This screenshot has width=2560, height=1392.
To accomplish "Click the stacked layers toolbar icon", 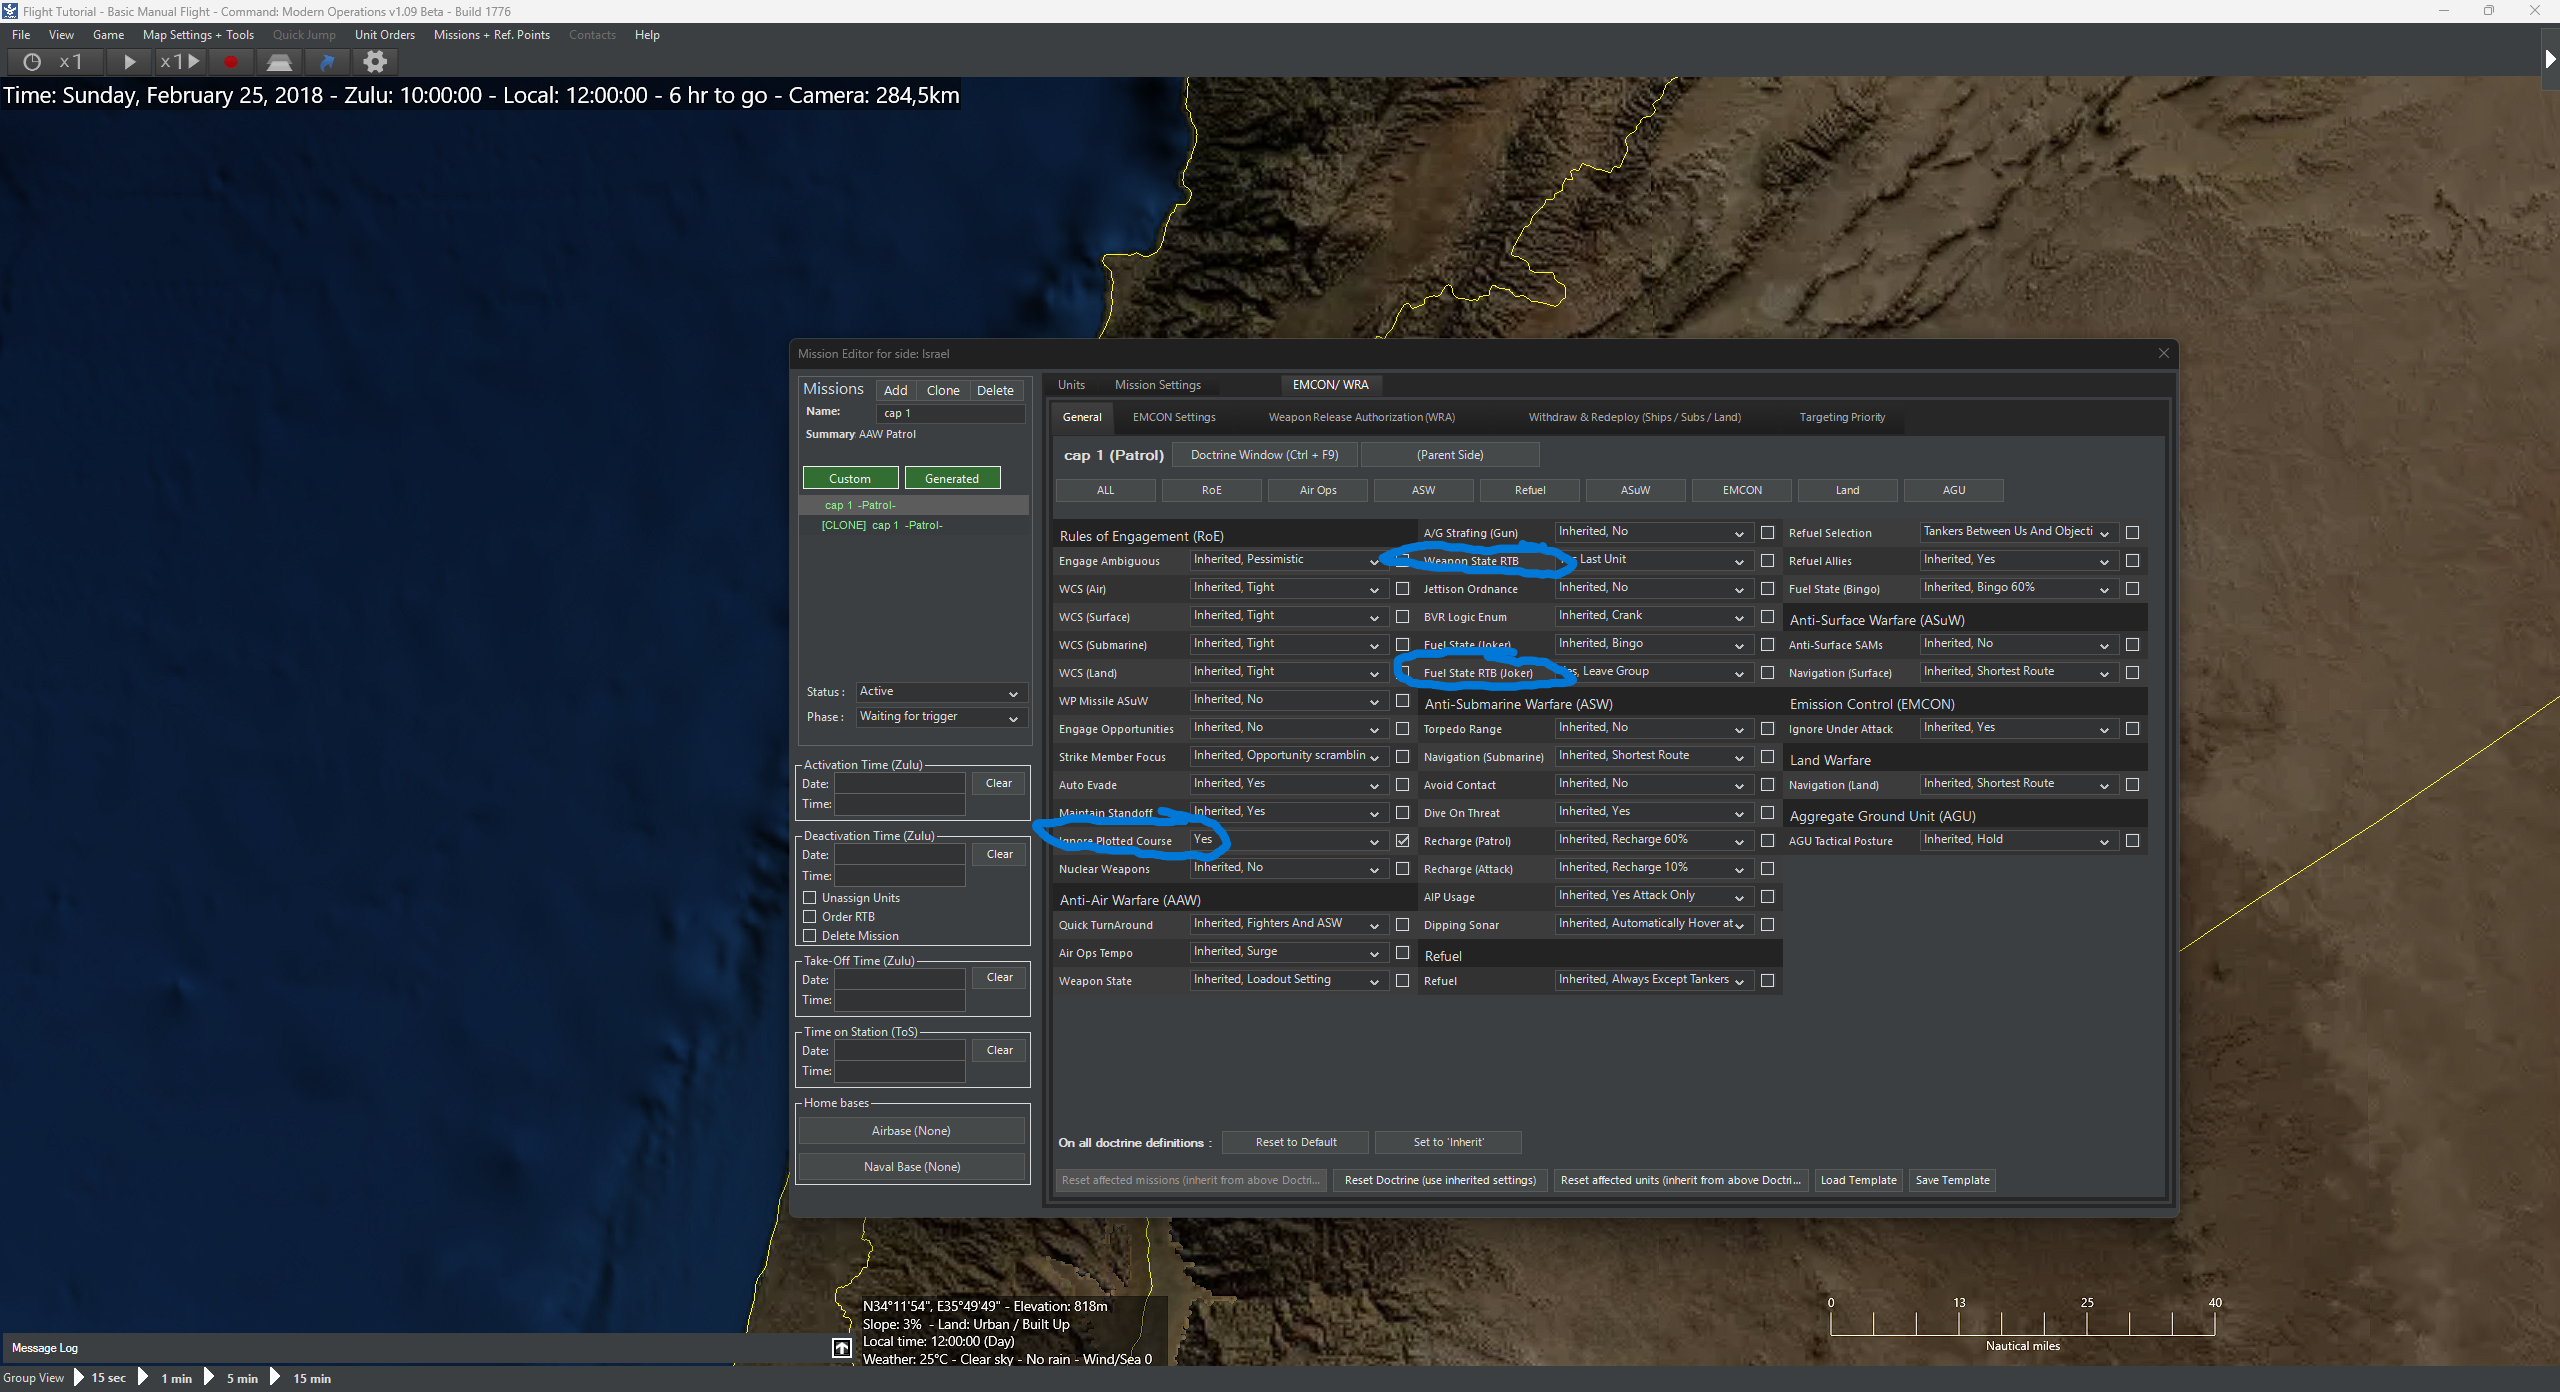I will tap(279, 62).
